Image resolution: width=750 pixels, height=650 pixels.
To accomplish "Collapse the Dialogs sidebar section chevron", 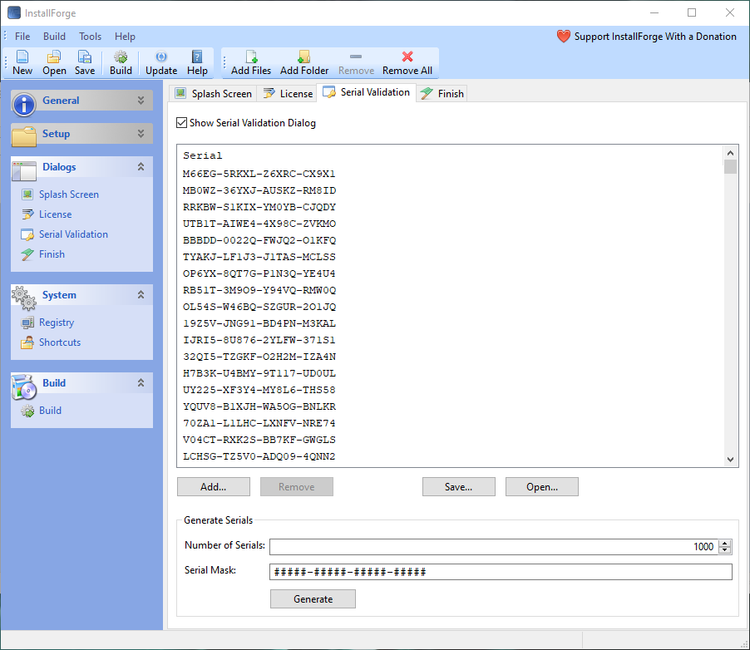I will coord(141,166).
